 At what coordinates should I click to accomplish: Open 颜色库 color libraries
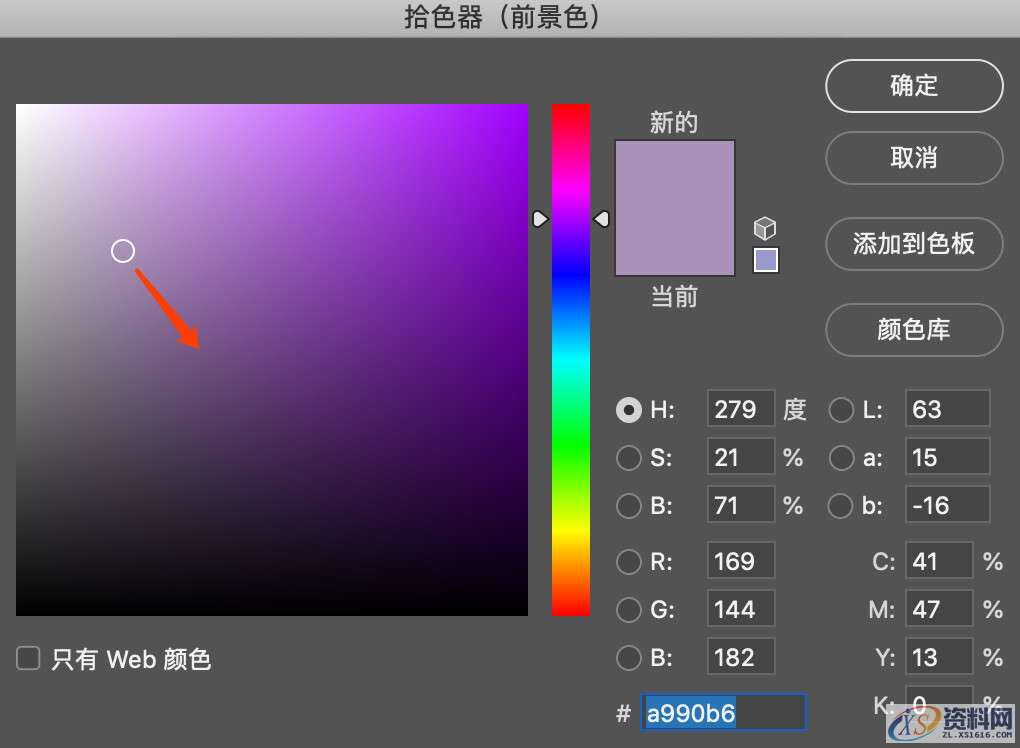(x=913, y=330)
